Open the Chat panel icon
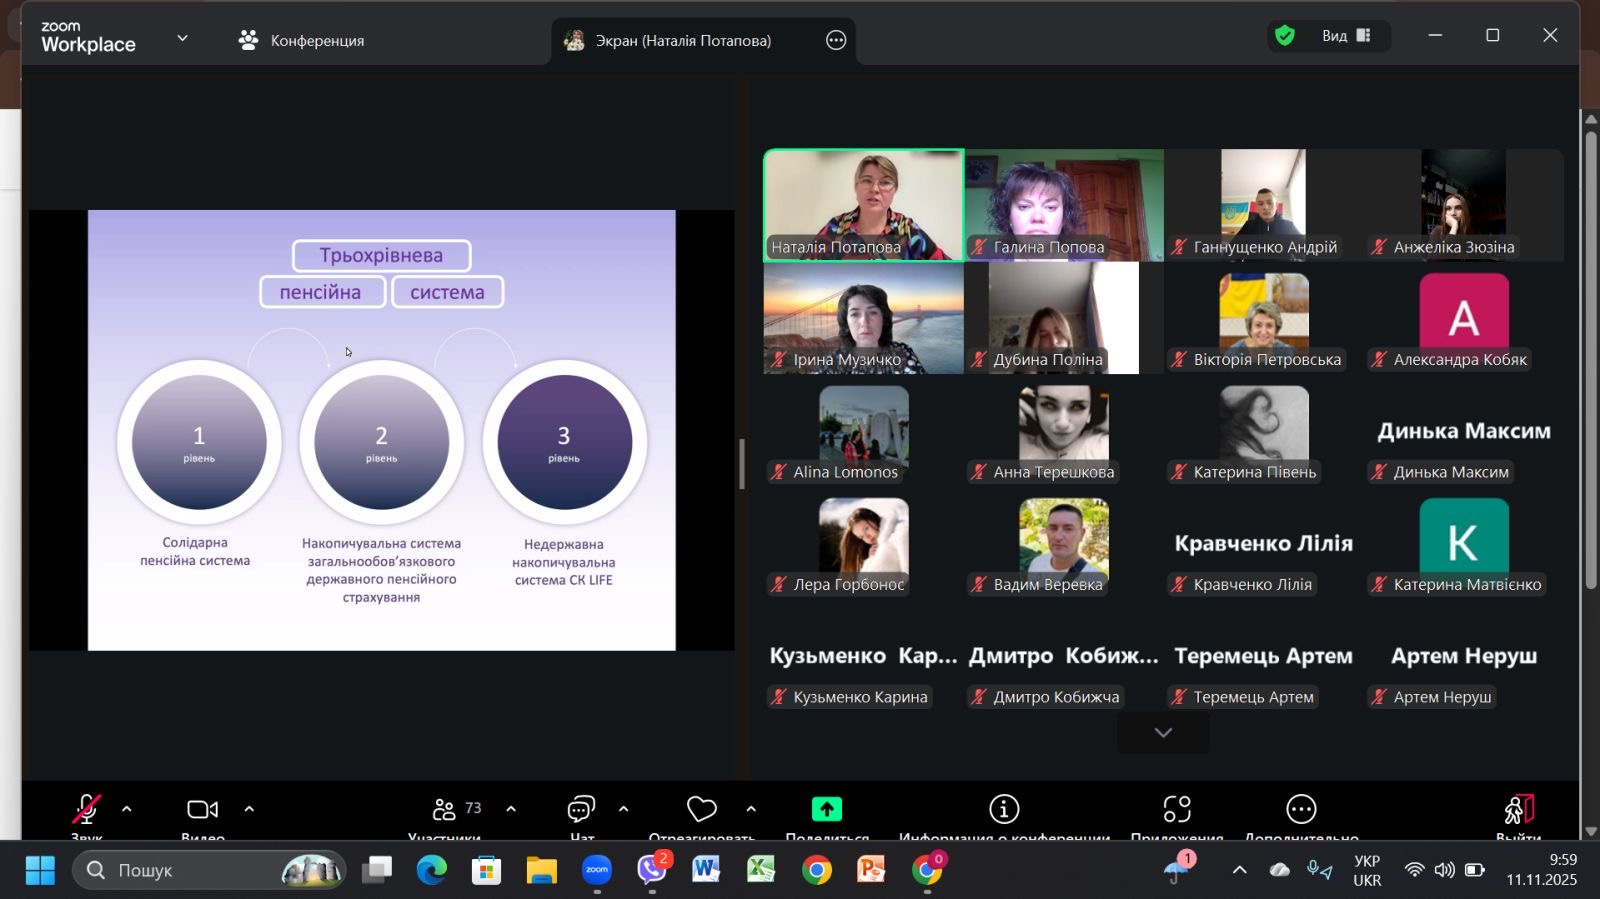Viewport: 1600px width, 899px height. tap(581, 809)
